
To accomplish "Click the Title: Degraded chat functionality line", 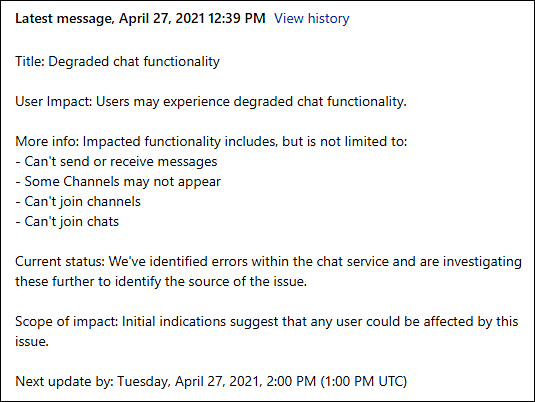I will [117, 62].
